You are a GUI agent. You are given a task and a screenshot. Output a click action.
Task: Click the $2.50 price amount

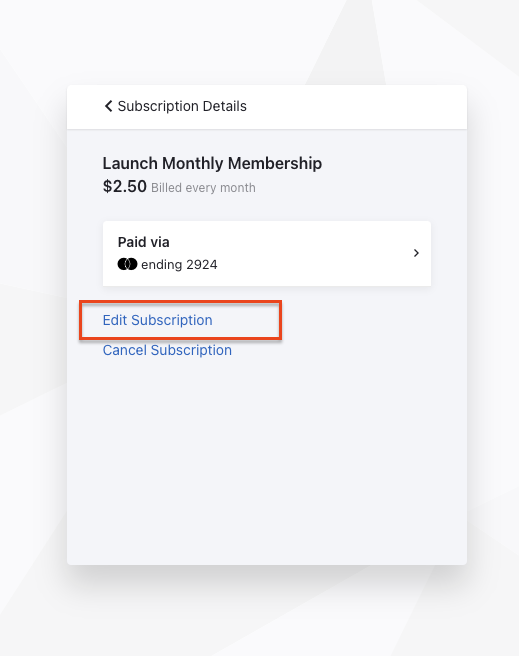(125, 187)
